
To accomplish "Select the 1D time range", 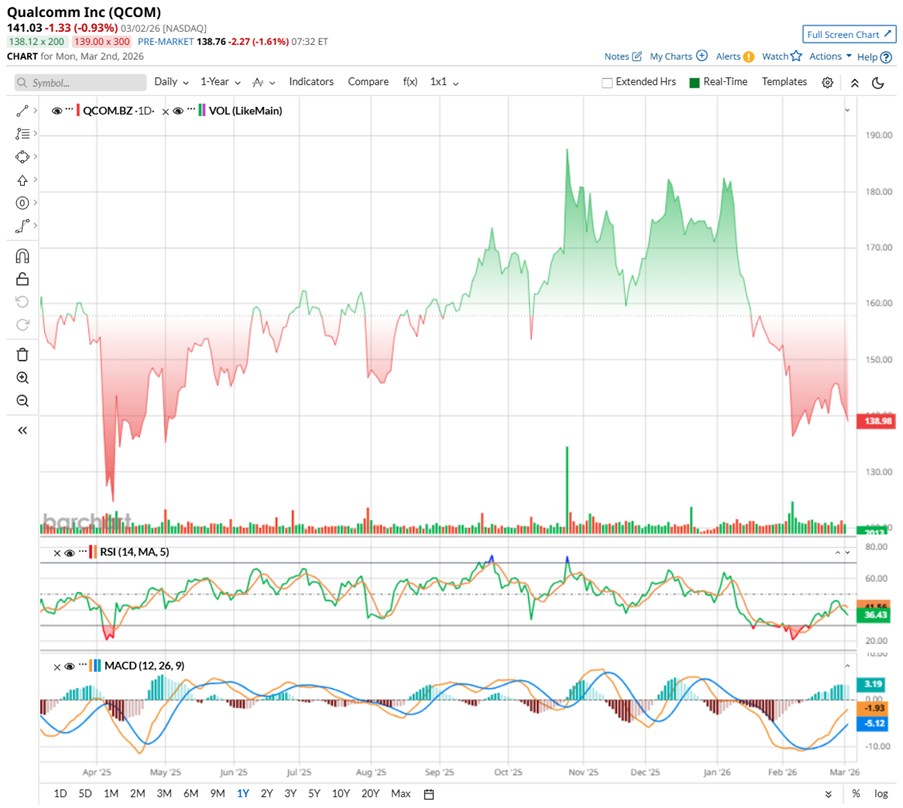I will pyautogui.click(x=60, y=794).
